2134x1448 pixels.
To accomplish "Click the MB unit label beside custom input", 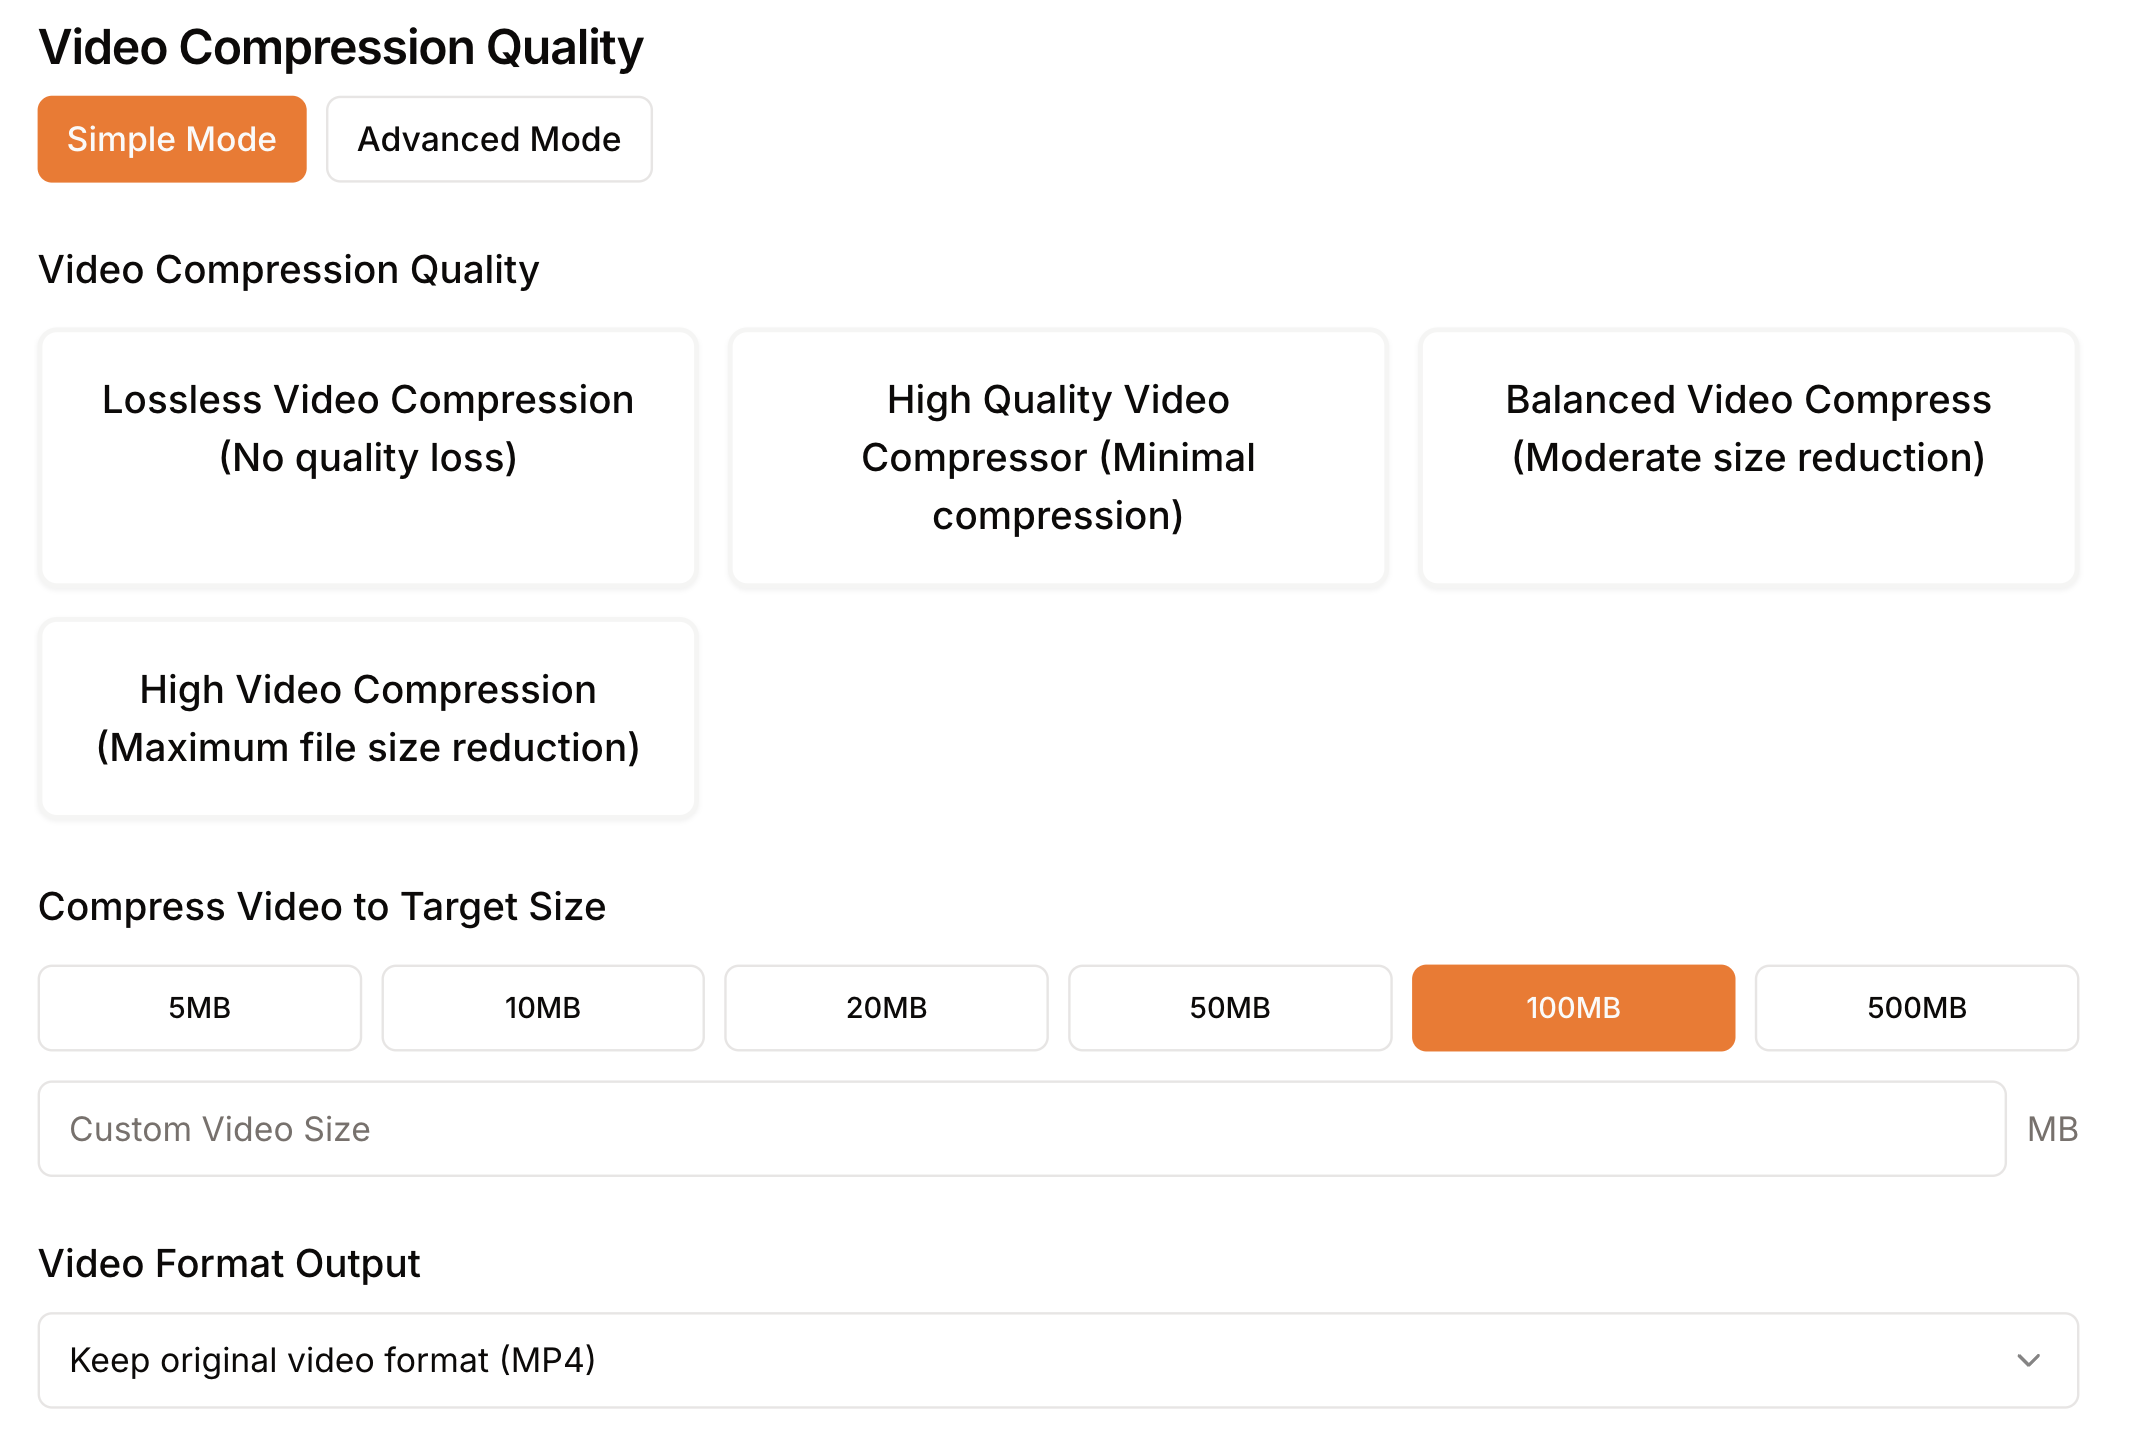I will coord(2051,1129).
